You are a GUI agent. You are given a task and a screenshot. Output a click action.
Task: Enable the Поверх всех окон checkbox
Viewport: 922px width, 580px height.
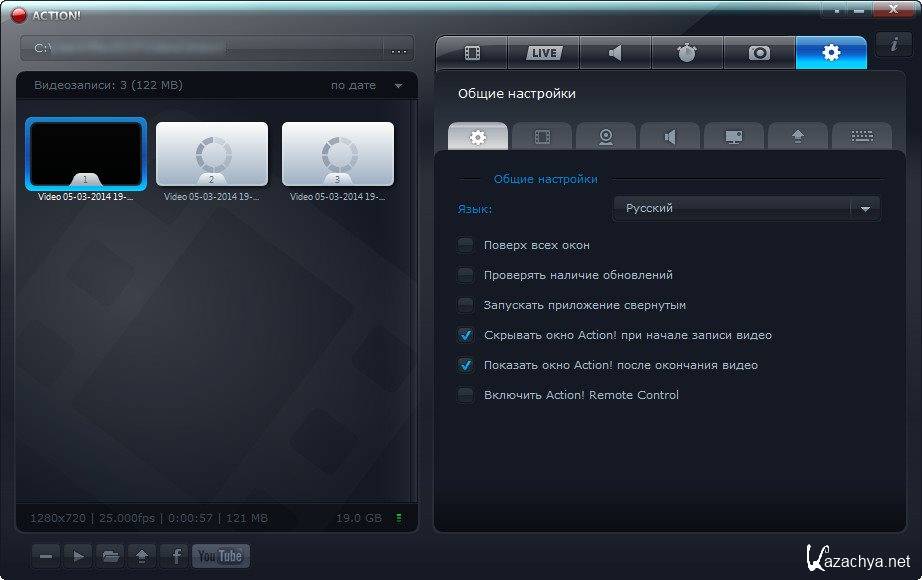(x=465, y=245)
